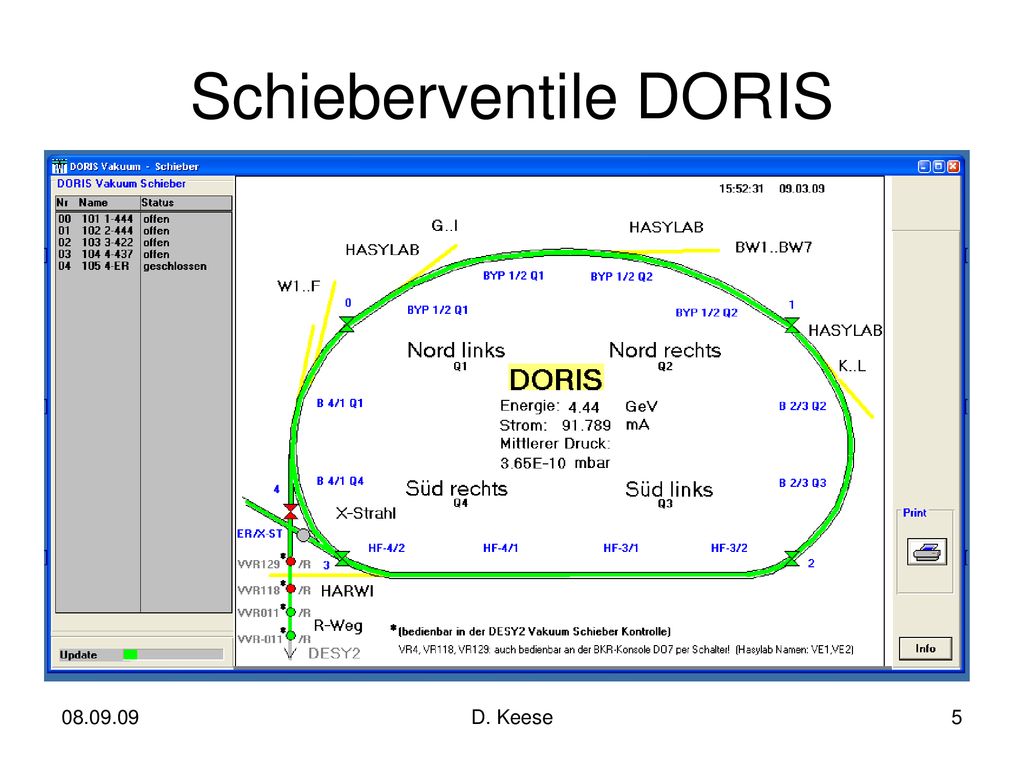
Task: Click the HARWI beamline label
Action: point(347,591)
